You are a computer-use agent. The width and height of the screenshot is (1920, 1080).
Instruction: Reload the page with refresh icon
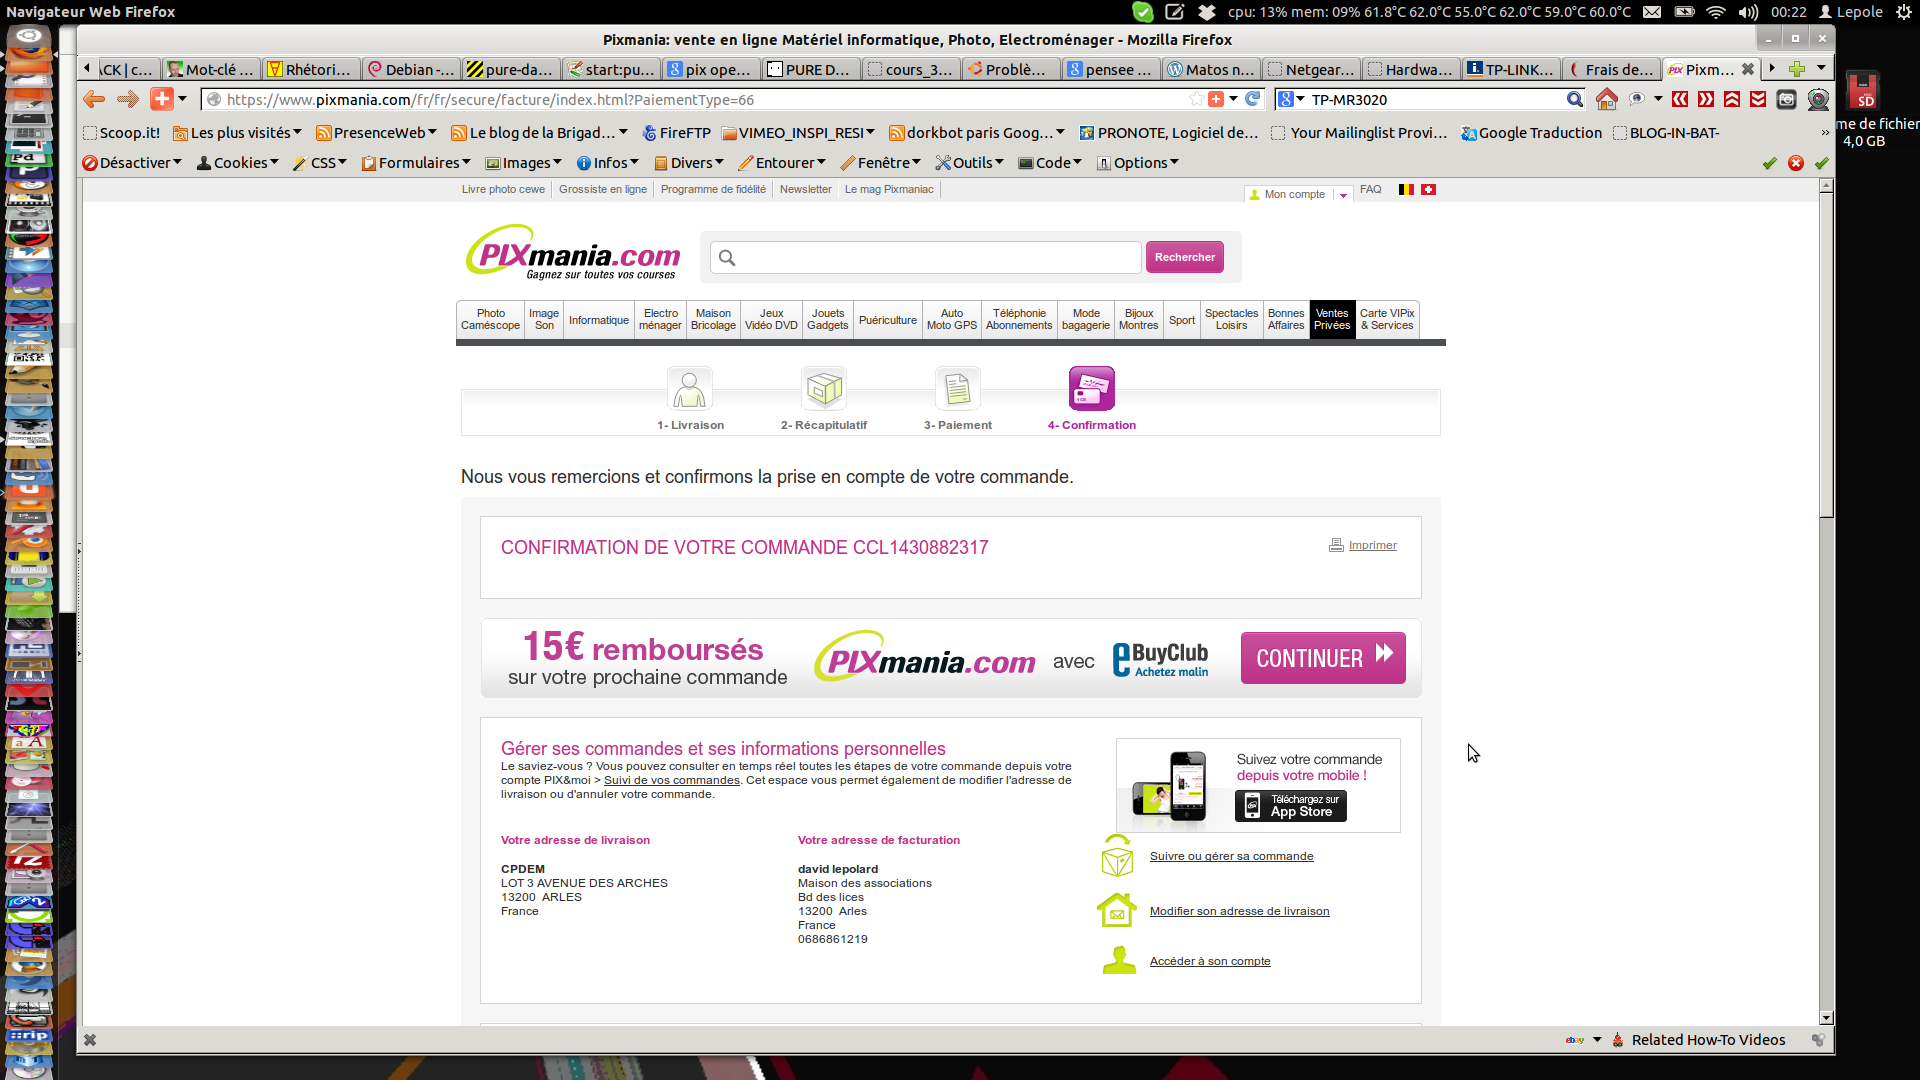tap(1252, 99)
